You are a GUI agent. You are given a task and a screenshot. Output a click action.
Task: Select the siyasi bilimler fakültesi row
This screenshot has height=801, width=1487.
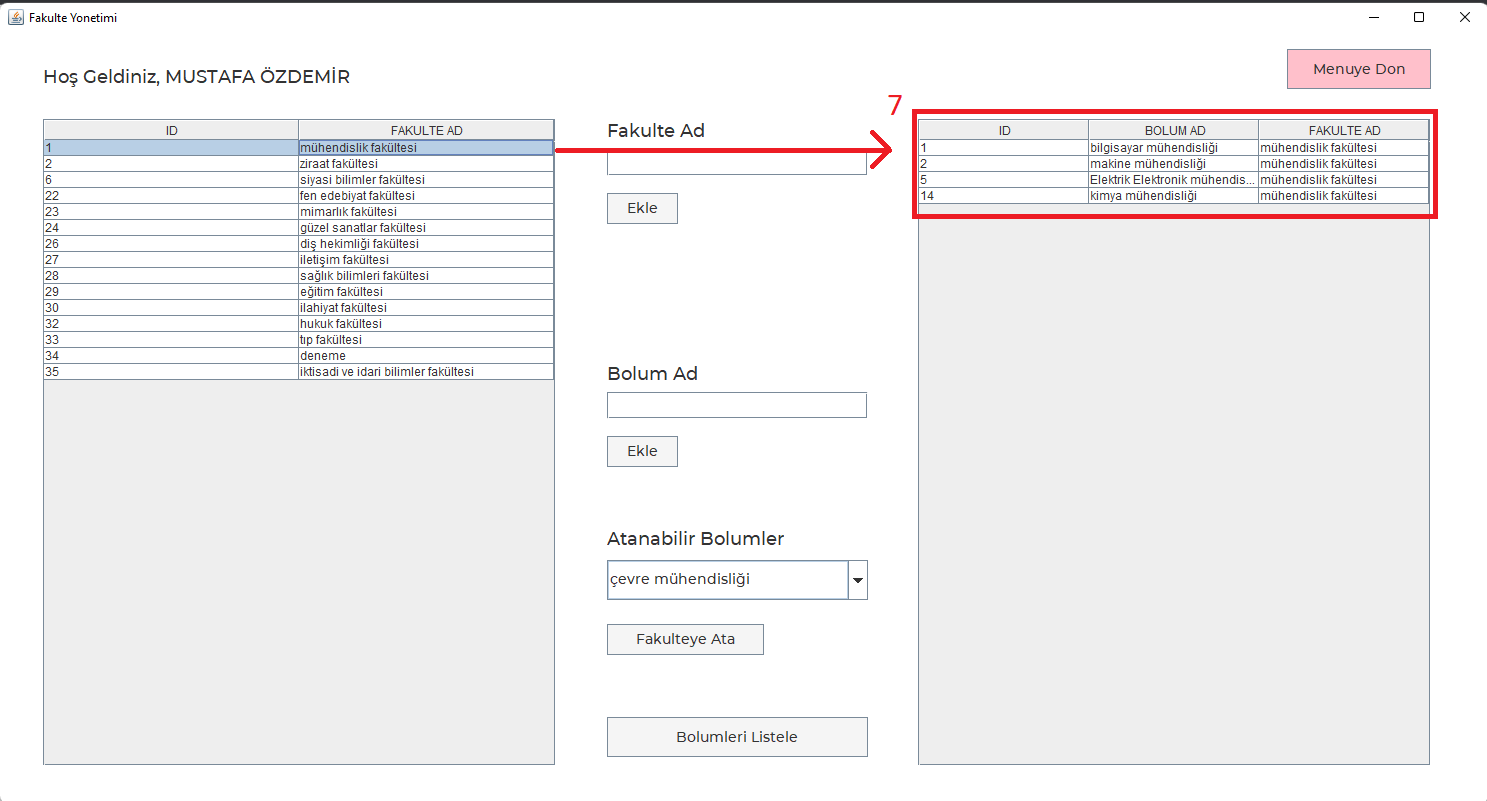coord(298,179)
